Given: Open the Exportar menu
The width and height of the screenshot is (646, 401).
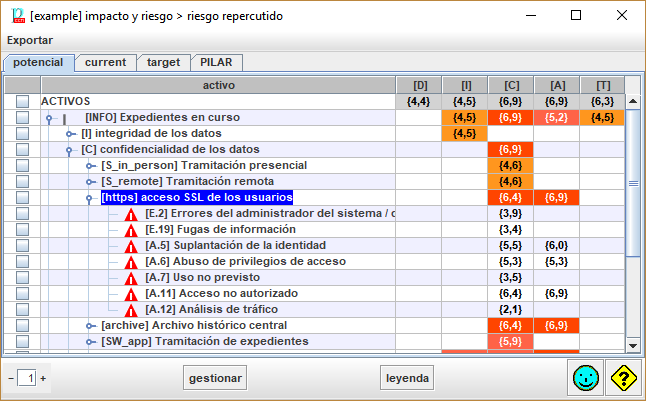Looking at the screenshot, I should coord(30,40).
